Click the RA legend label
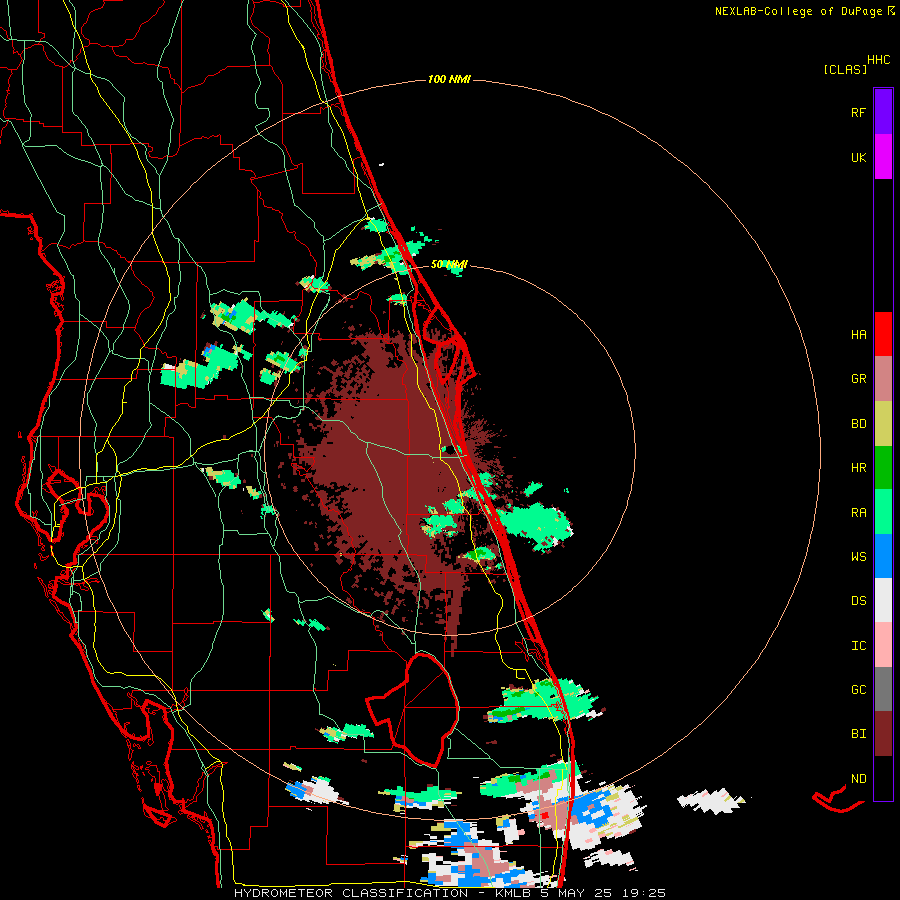 pyautogui.click(x=858, y=513)
